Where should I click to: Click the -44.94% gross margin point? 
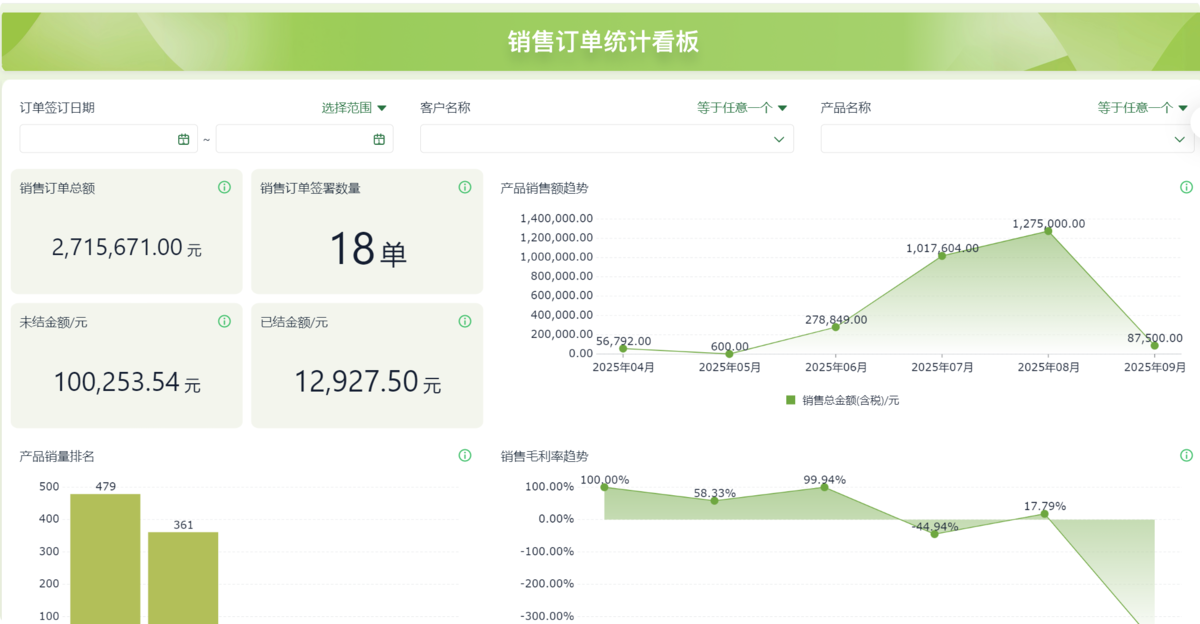click(x=934, y=534)
